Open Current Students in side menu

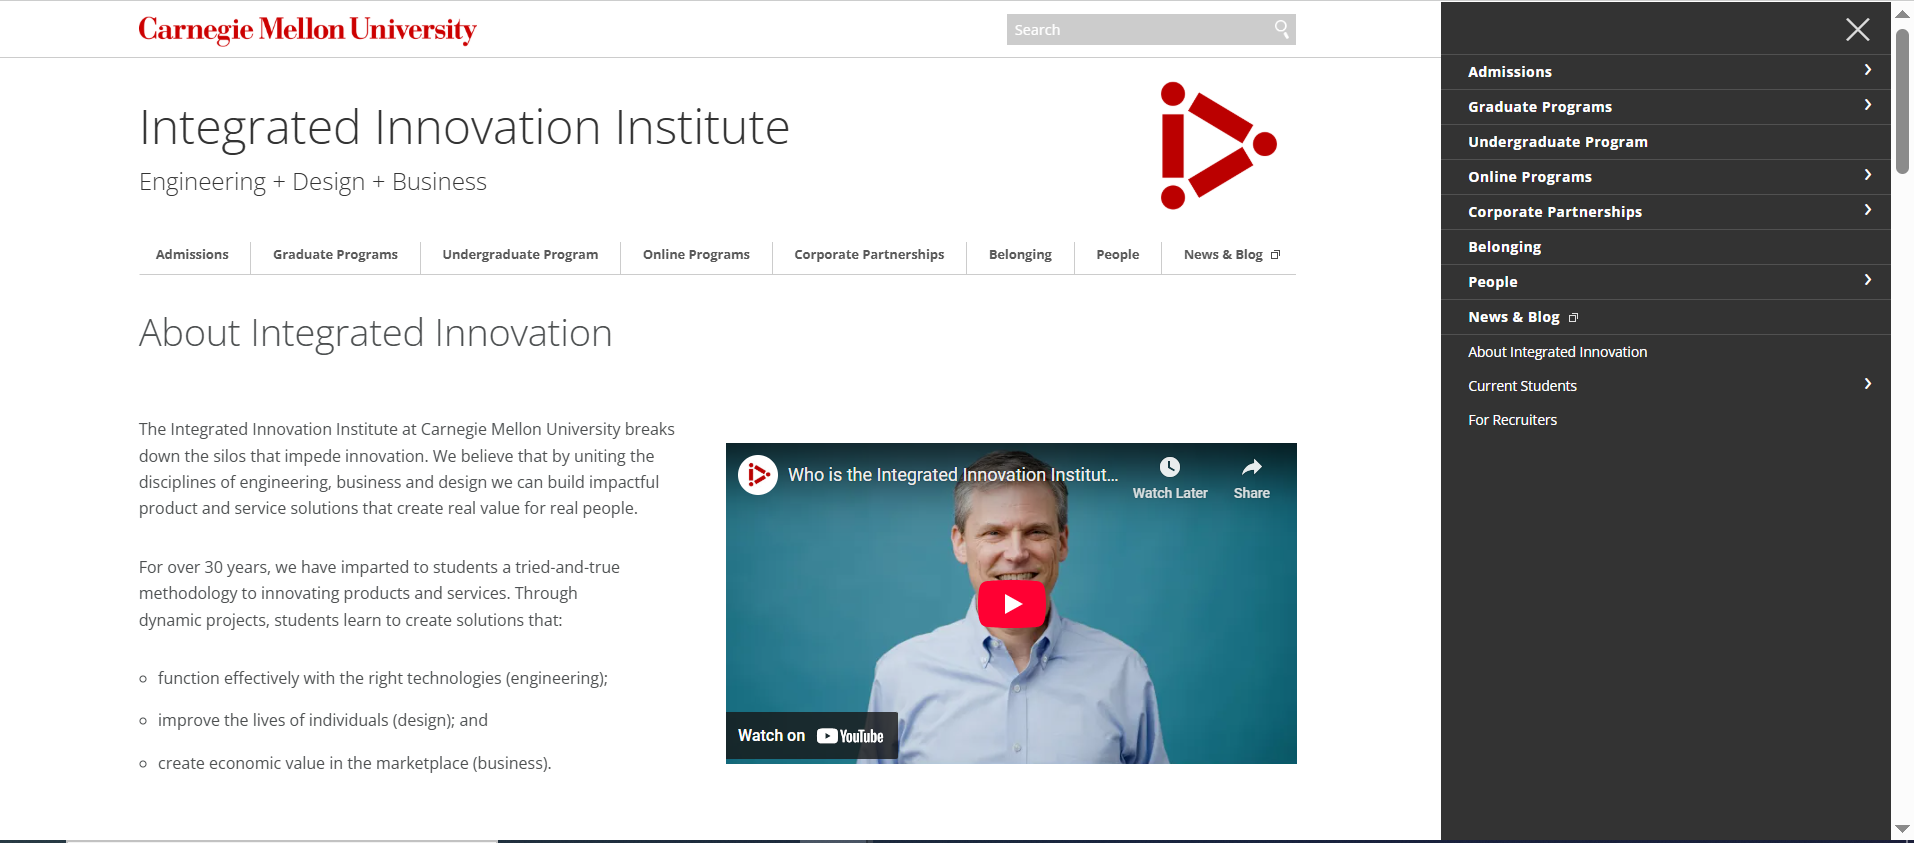pyautogui.click(x=1522, y=386)
